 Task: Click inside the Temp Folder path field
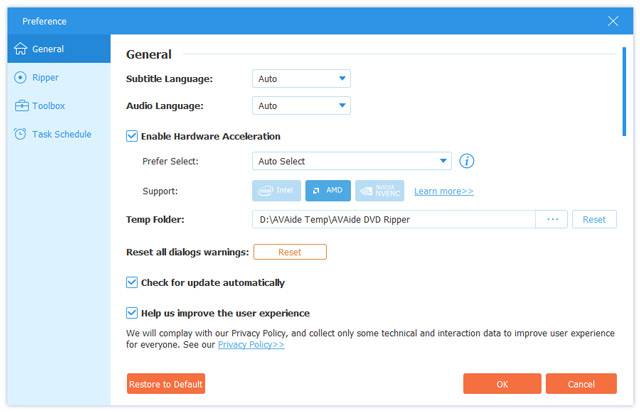tap(390, 219)
